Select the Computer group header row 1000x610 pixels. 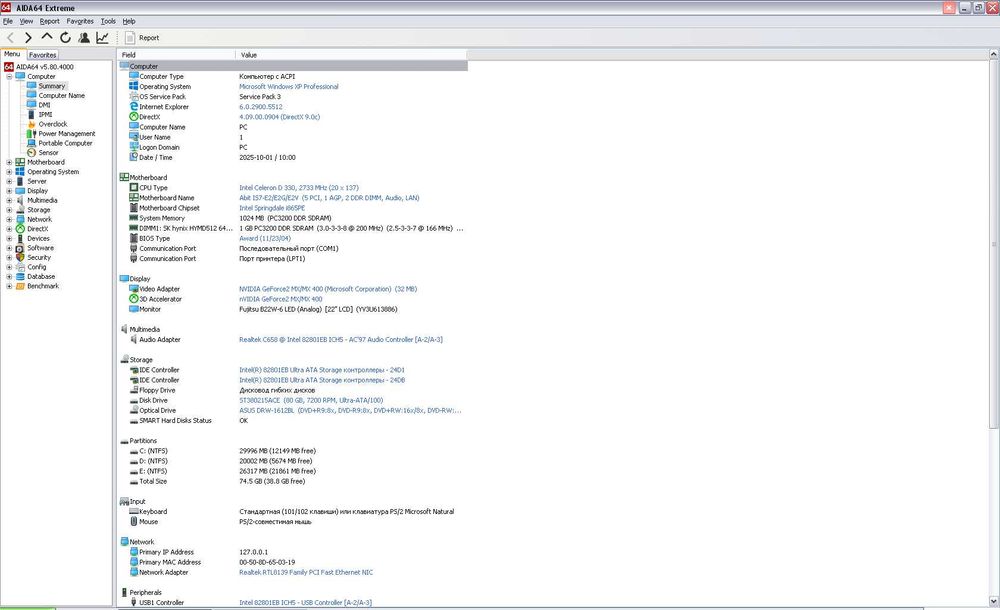(x=293, y=66)
